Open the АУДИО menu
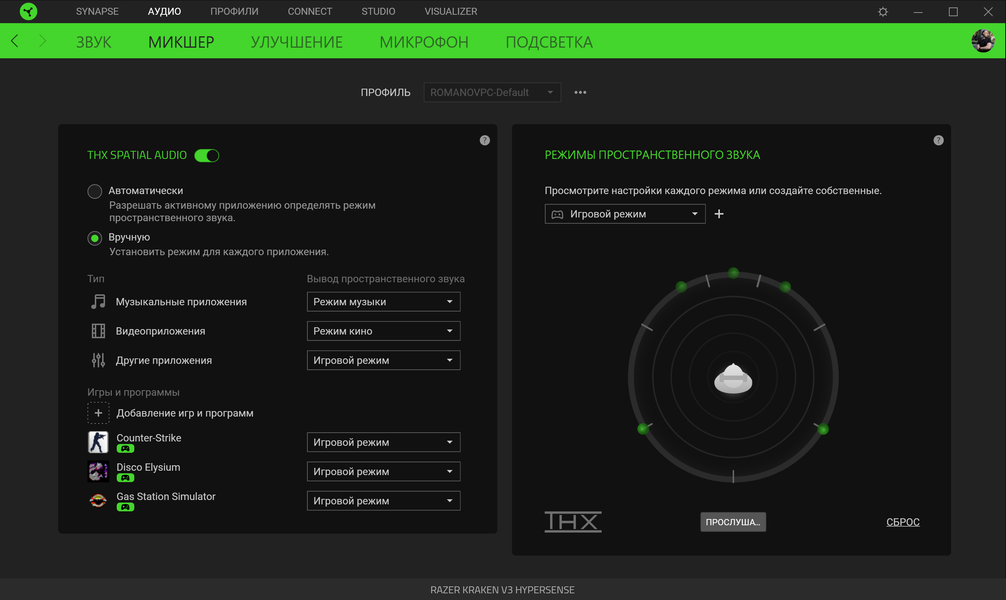1006x600 pixels. 164,12
